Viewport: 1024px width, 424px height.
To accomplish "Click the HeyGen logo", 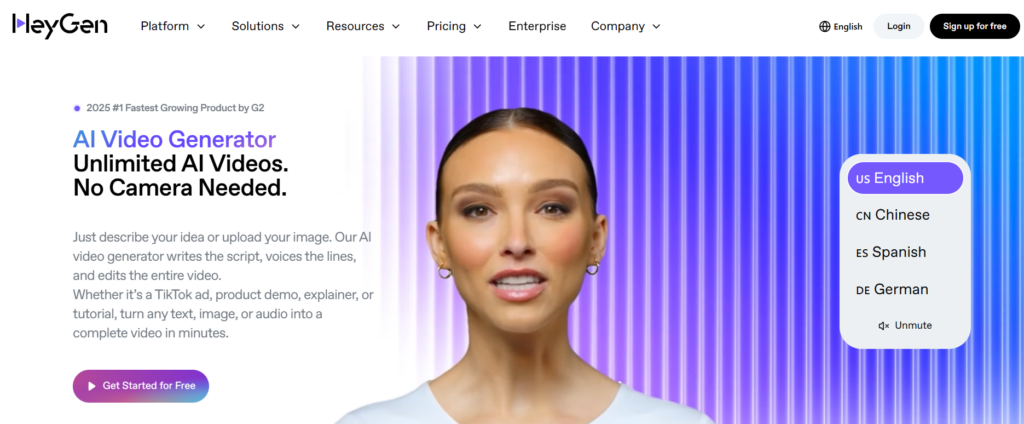I will pos(59,25).
